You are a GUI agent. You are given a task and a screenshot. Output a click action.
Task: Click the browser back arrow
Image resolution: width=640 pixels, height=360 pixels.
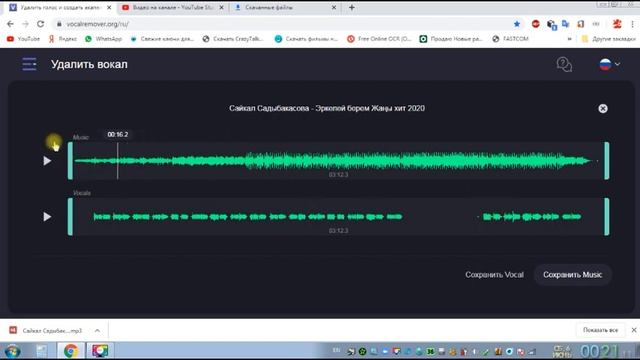(x=10, y=24)
